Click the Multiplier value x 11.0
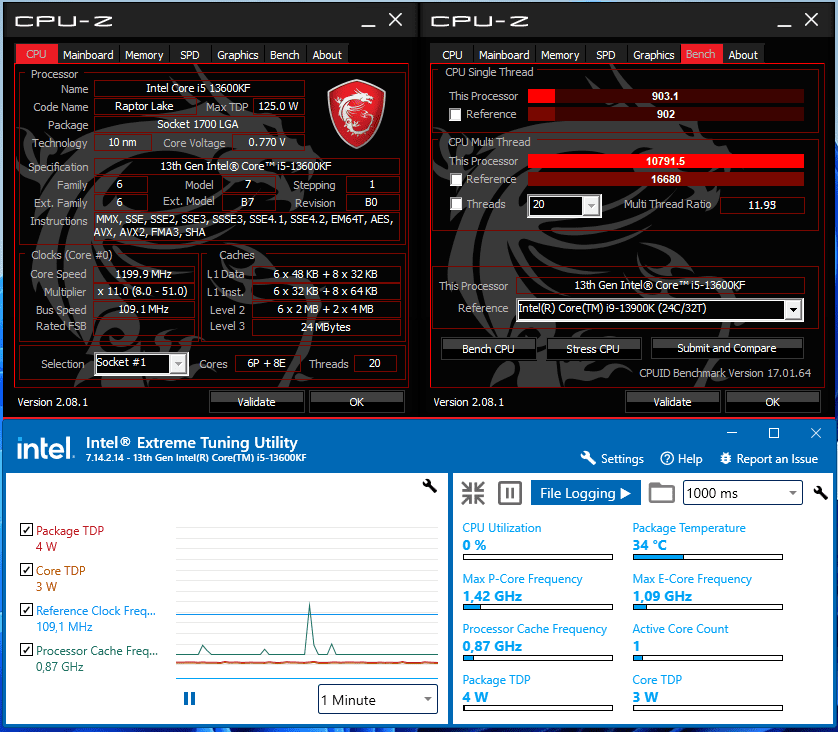838x732 pixels. [144, 292]
